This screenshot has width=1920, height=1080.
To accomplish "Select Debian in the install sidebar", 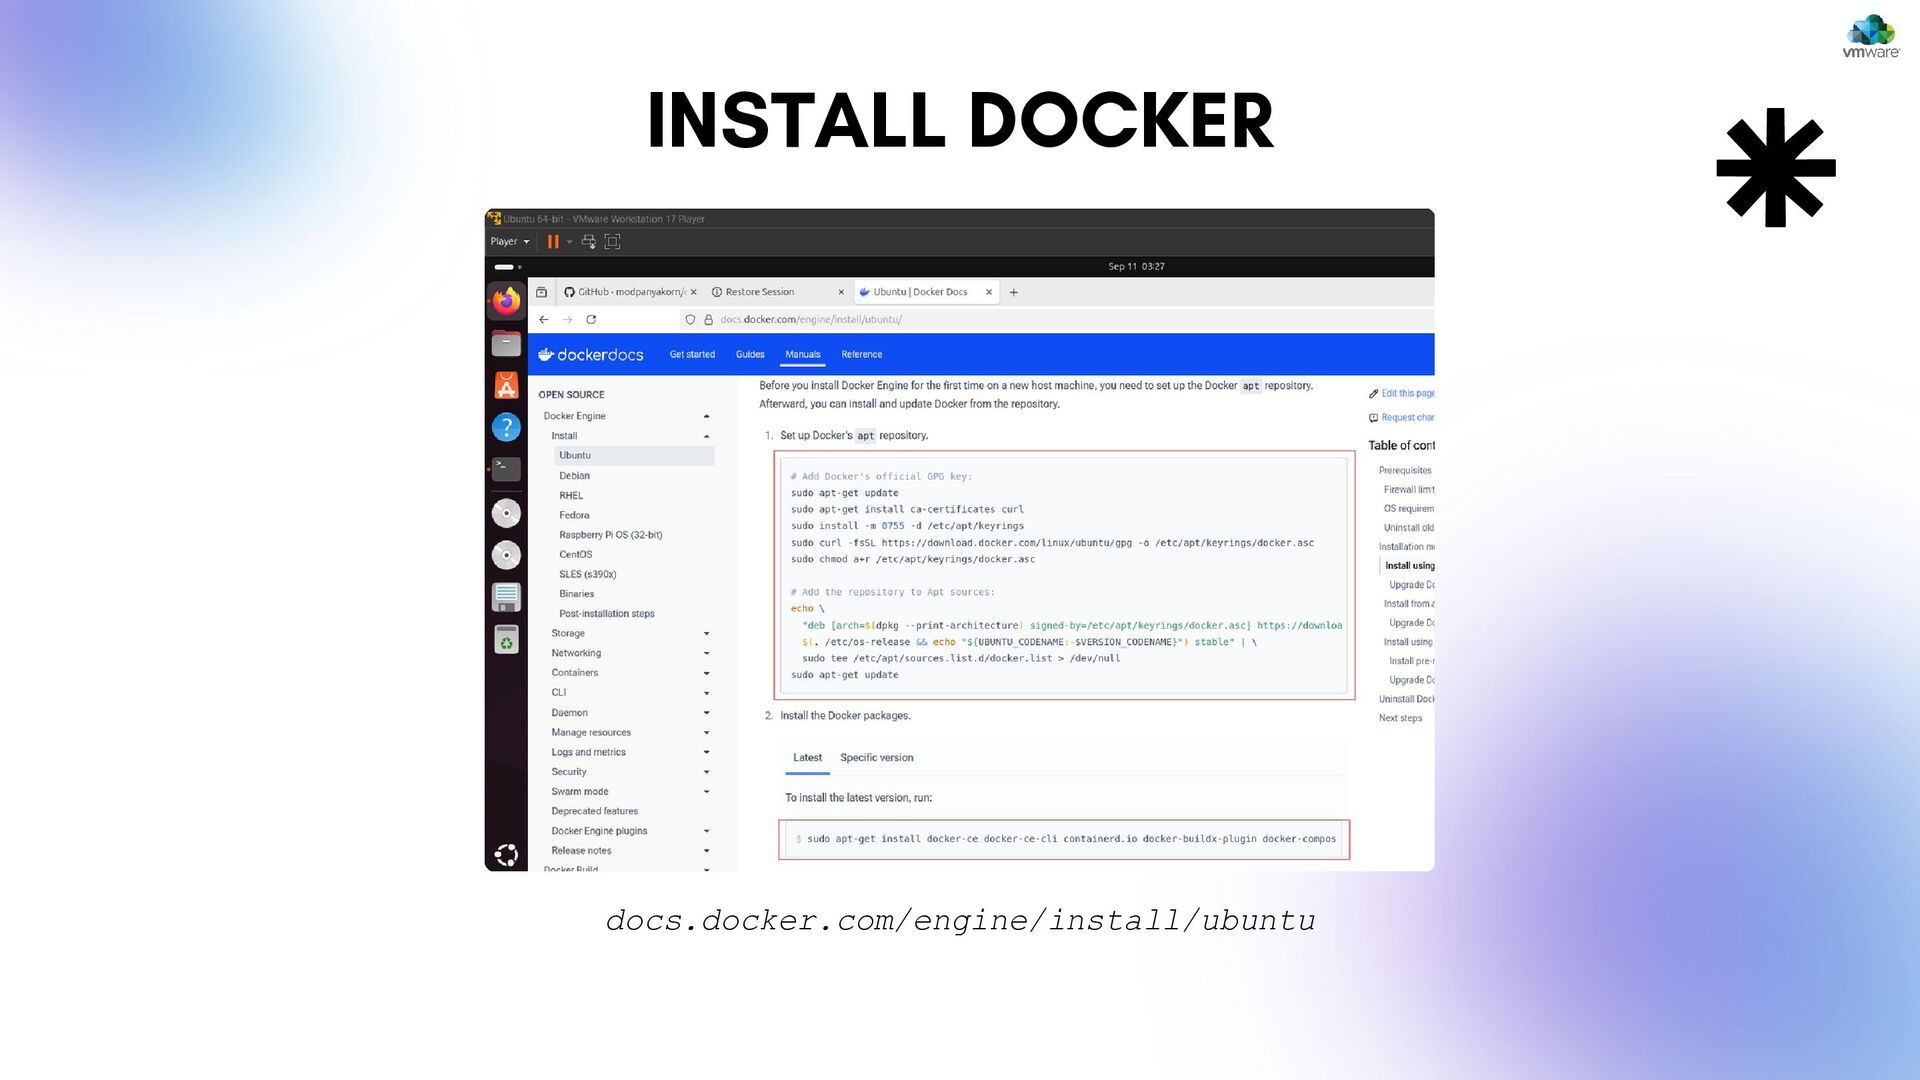I will [574, 476].
